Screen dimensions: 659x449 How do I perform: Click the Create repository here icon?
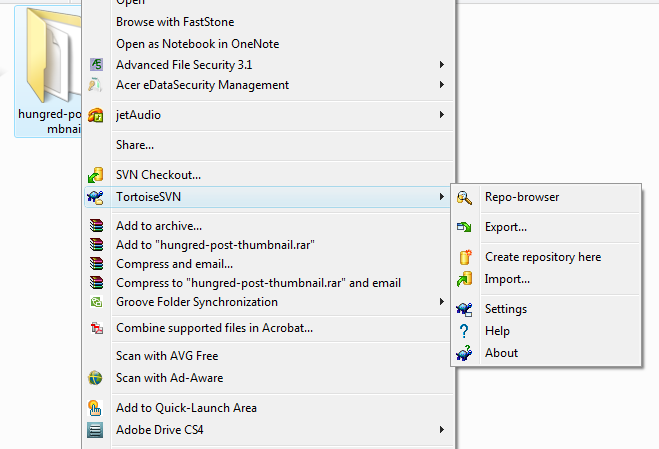[x=465, y=257]
